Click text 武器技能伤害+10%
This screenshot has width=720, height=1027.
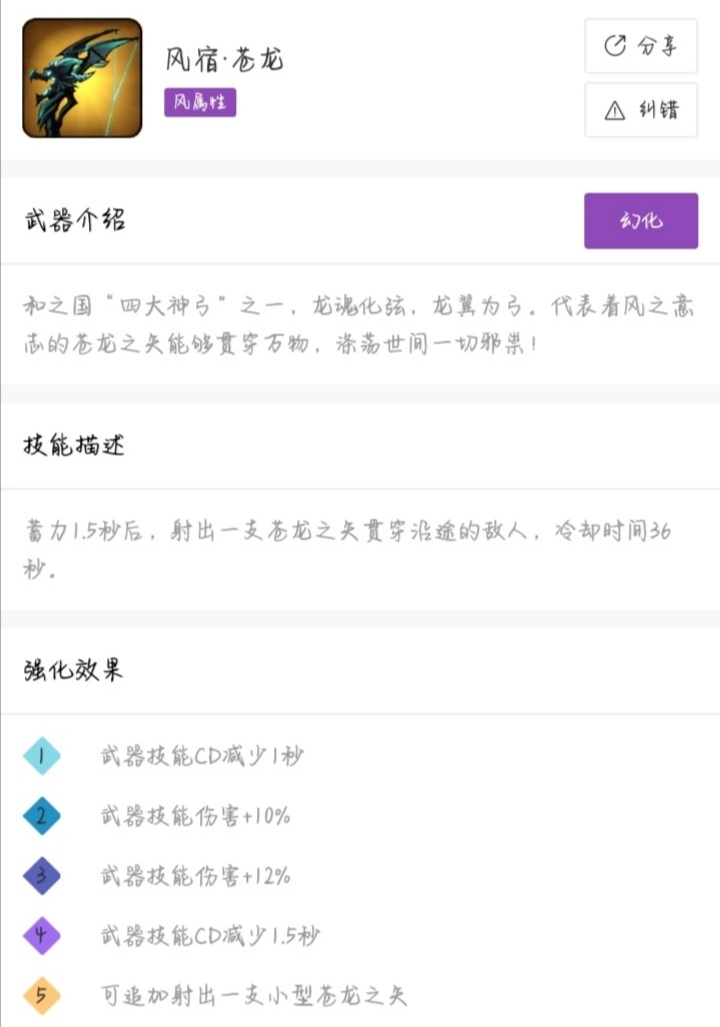point(196,816)
